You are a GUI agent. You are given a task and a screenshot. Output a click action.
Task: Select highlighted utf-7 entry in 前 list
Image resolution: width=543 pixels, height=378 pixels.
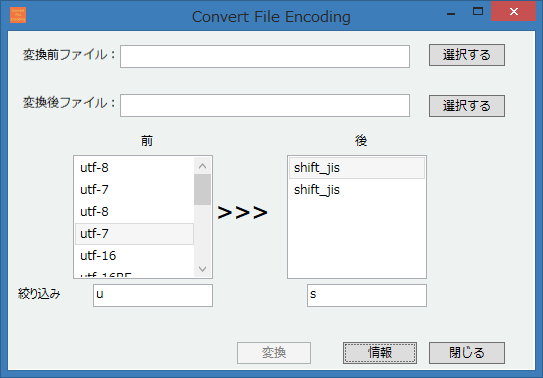(134, 234)
